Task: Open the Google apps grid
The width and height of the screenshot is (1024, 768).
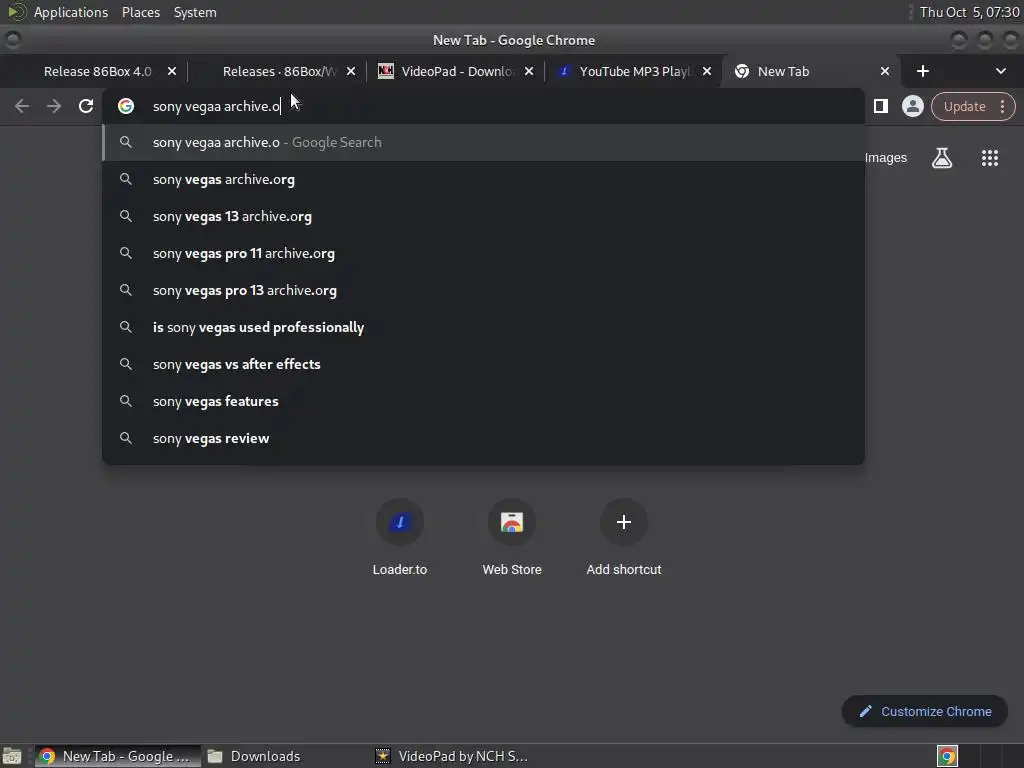Action: coord(990,158)
